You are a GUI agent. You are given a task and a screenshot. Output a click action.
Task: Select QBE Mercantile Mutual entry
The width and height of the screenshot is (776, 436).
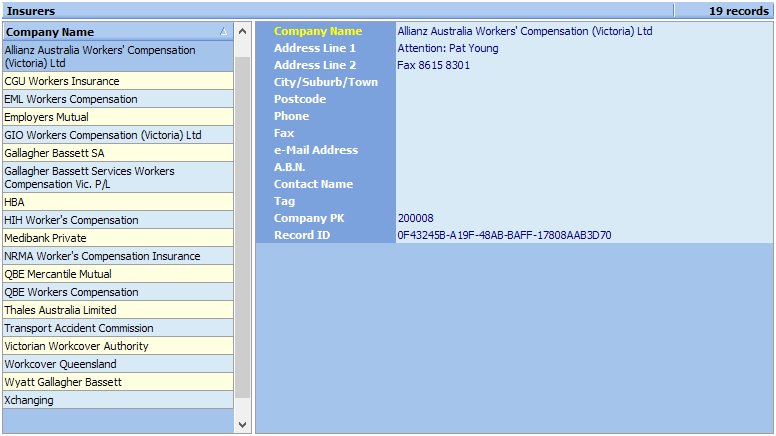(118, 274)
